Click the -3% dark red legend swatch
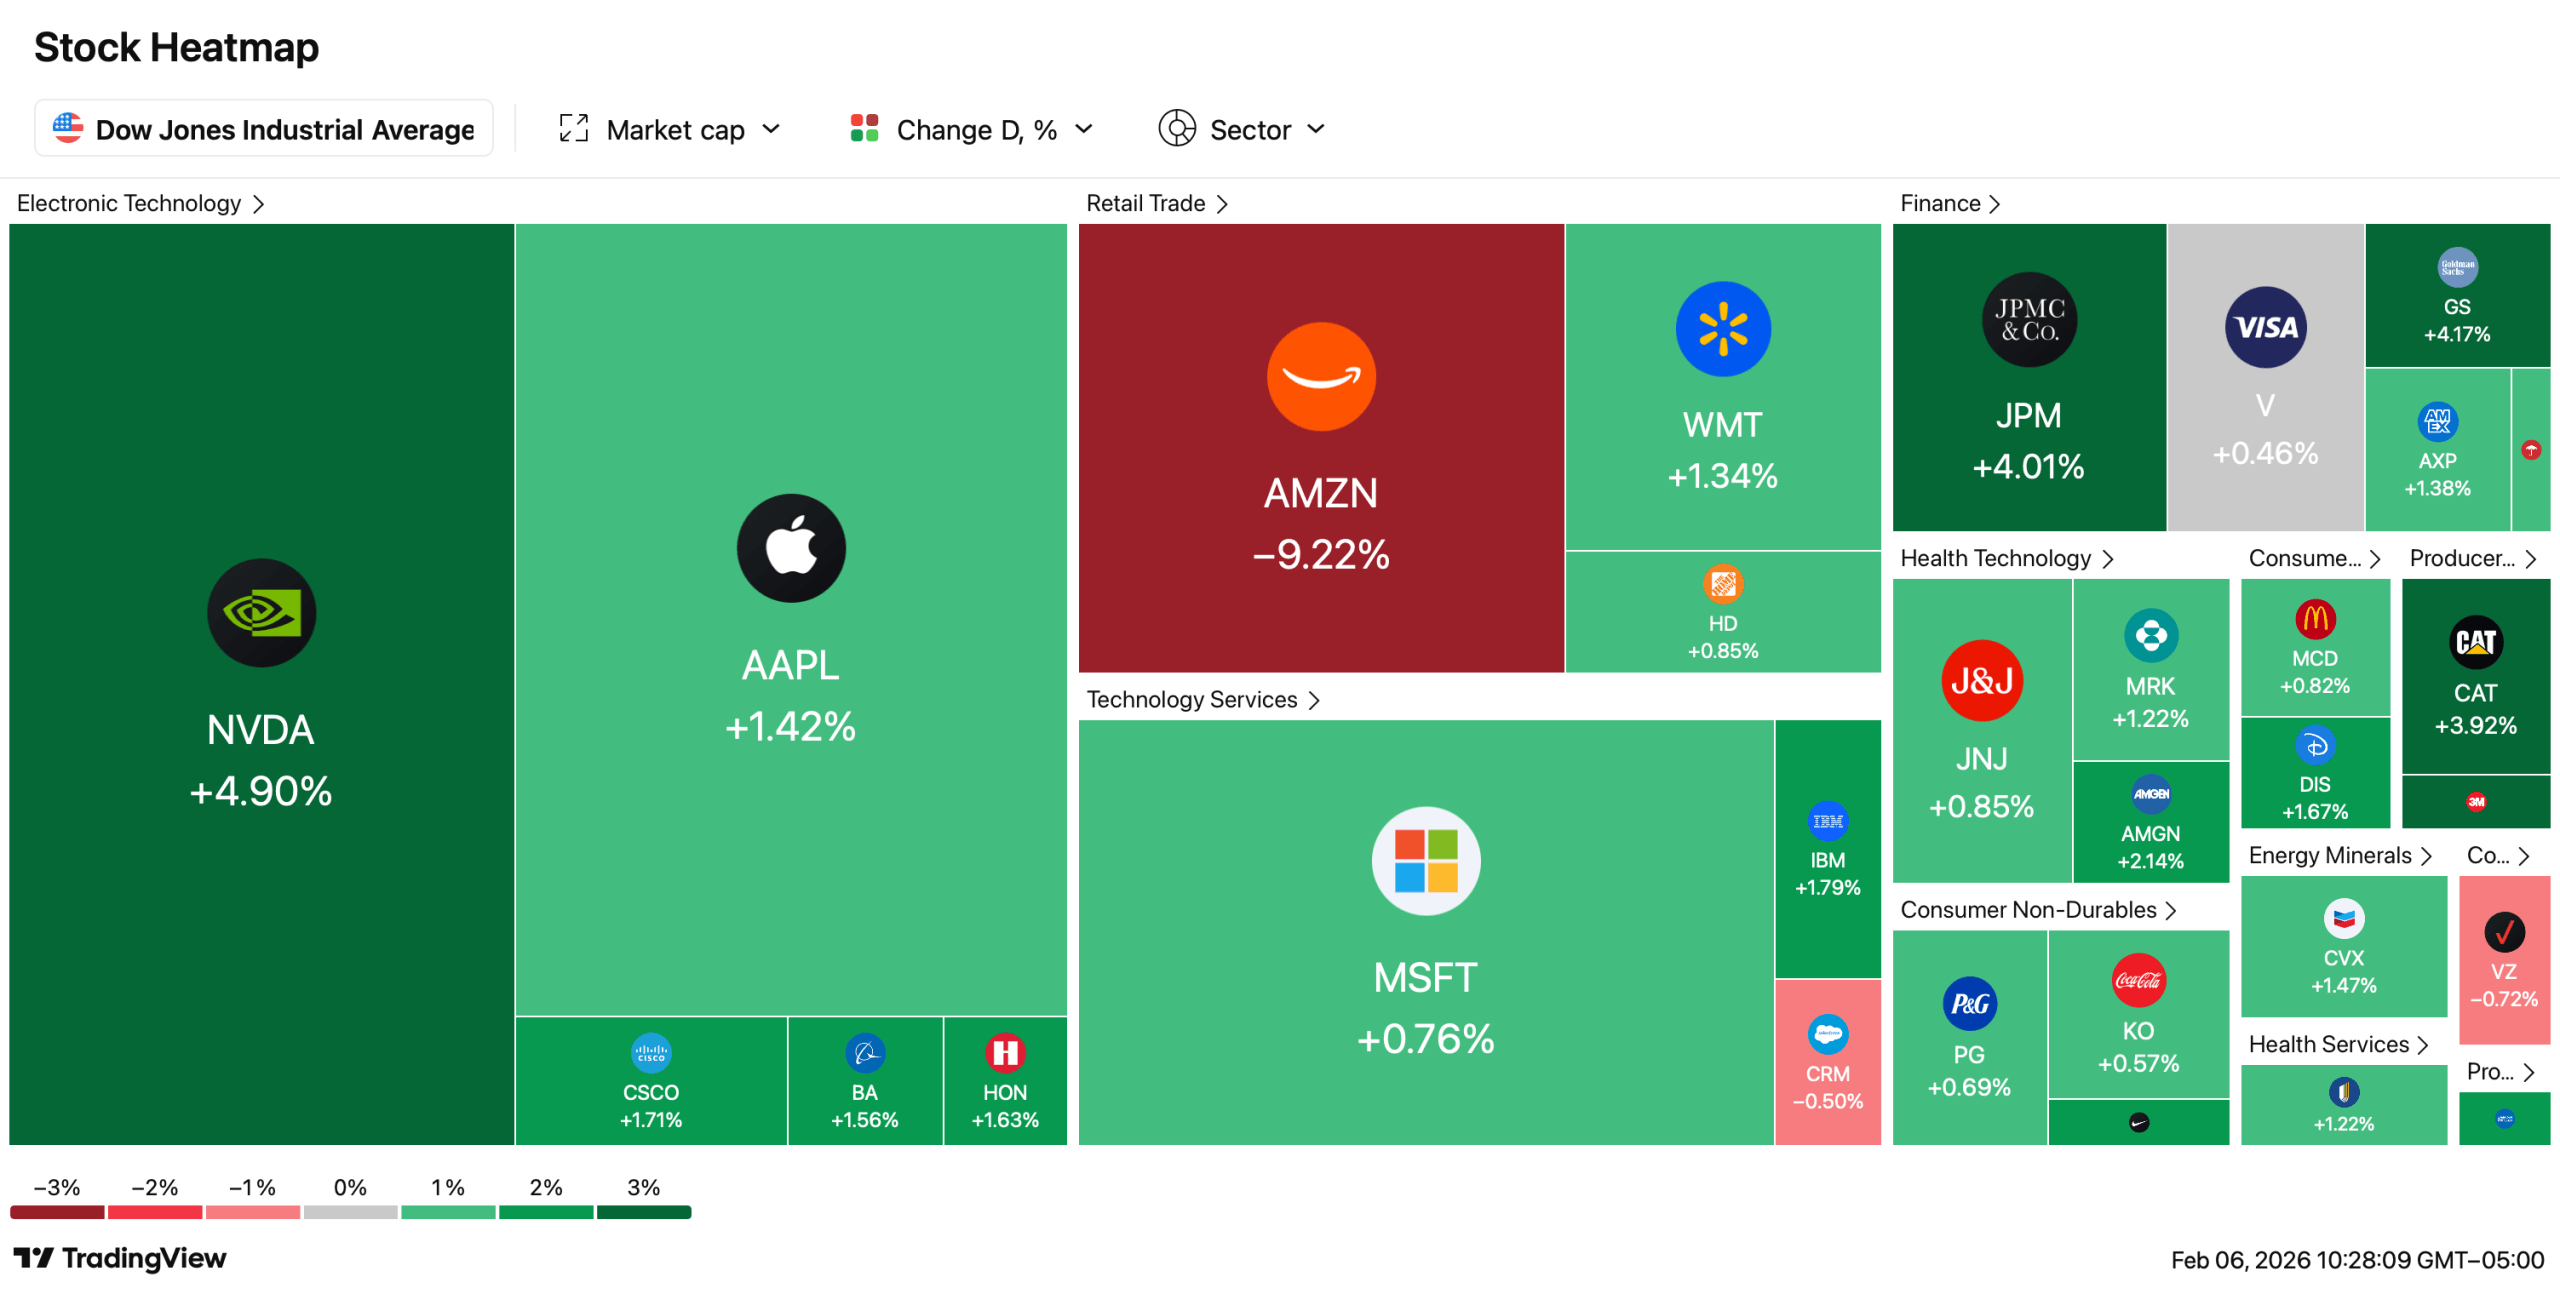 (x=57, y=1212)
